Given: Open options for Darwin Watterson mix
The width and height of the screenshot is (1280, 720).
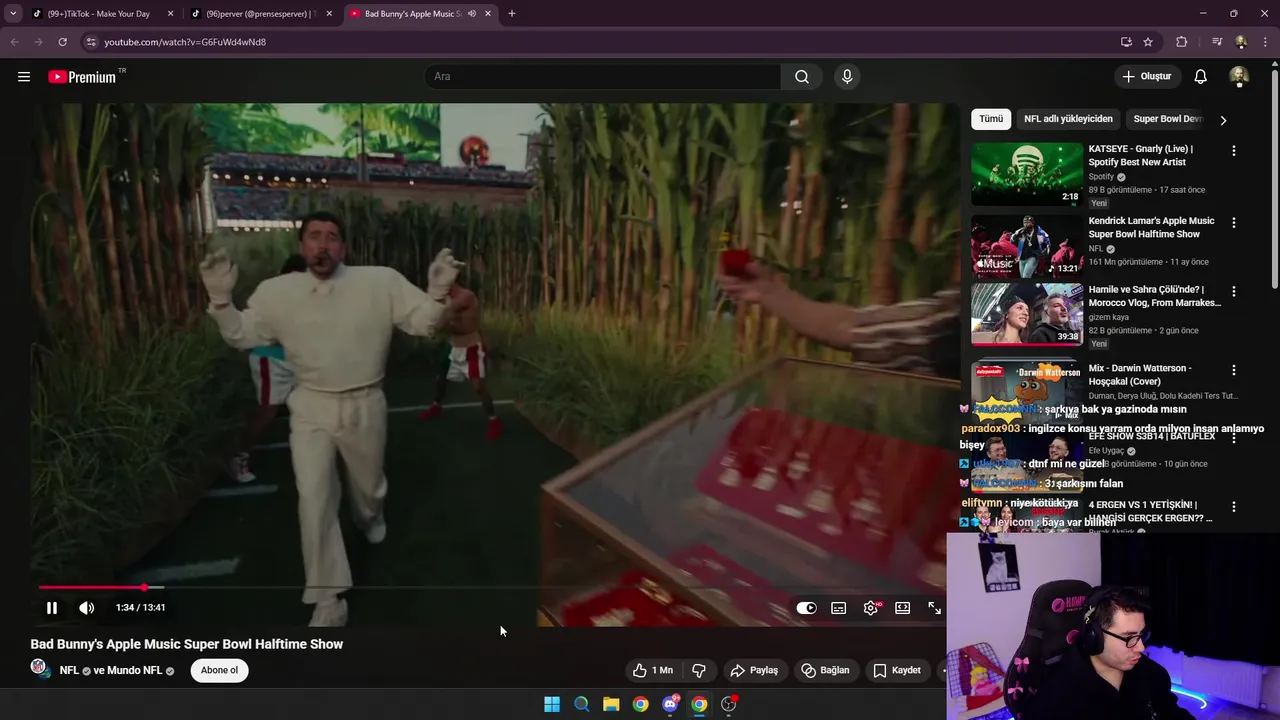Looking at the screenshot, I should tap(1233, 370).
